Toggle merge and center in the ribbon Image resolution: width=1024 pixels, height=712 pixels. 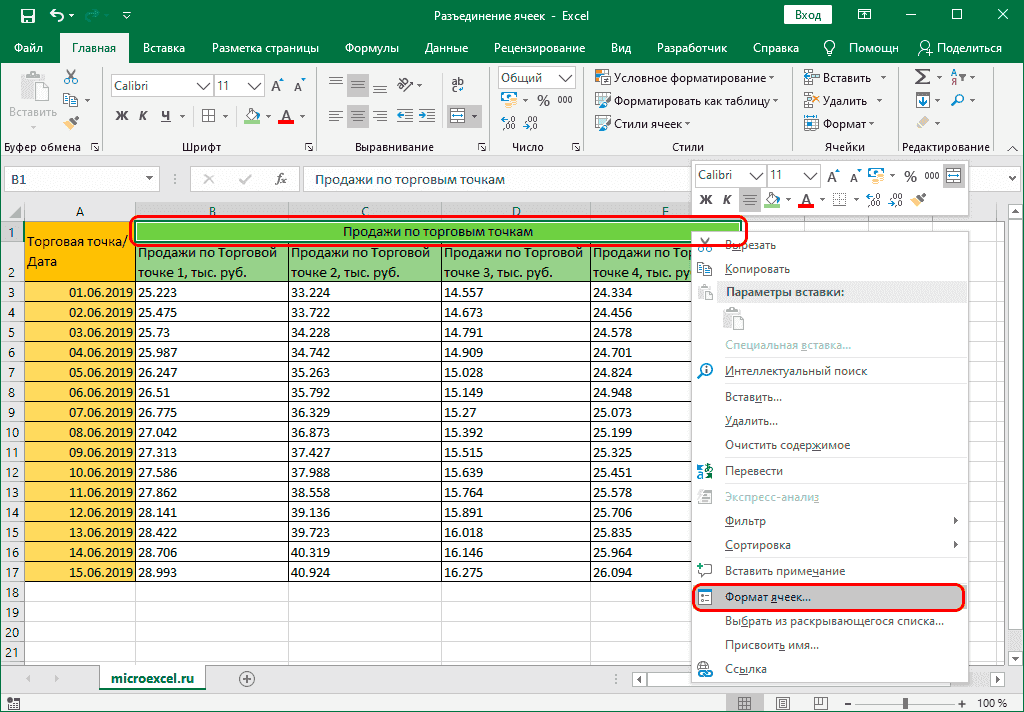pos(458,116)
